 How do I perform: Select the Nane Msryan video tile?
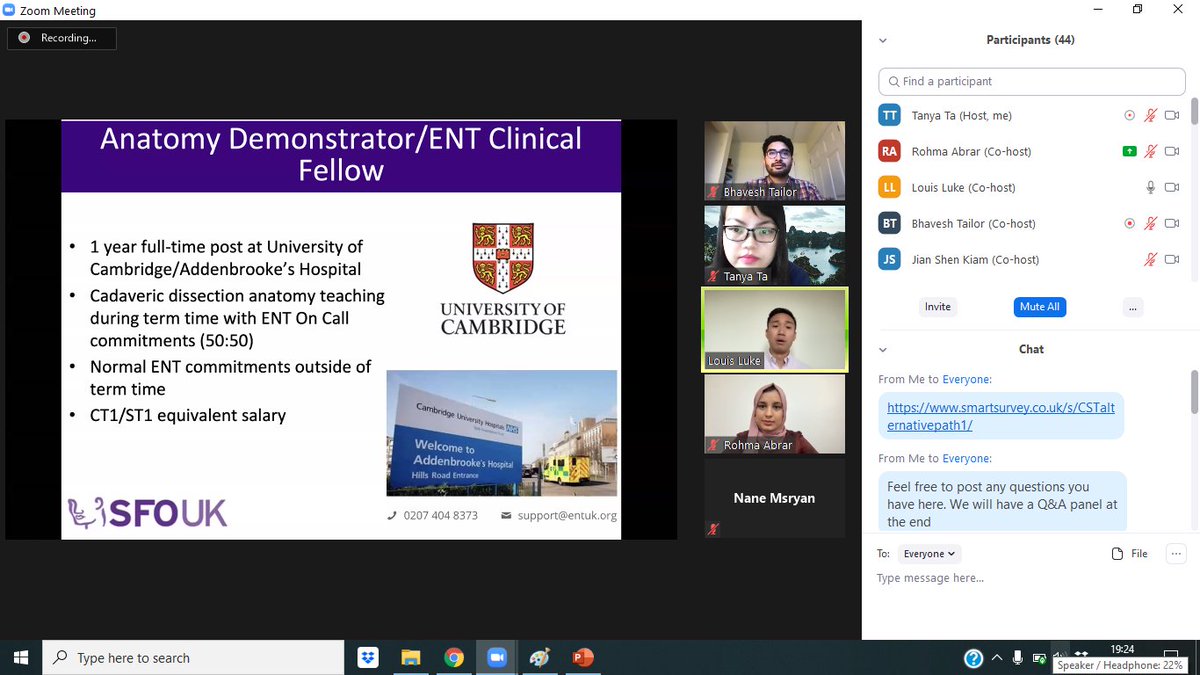pyautogui.click(x=774, y=498)
